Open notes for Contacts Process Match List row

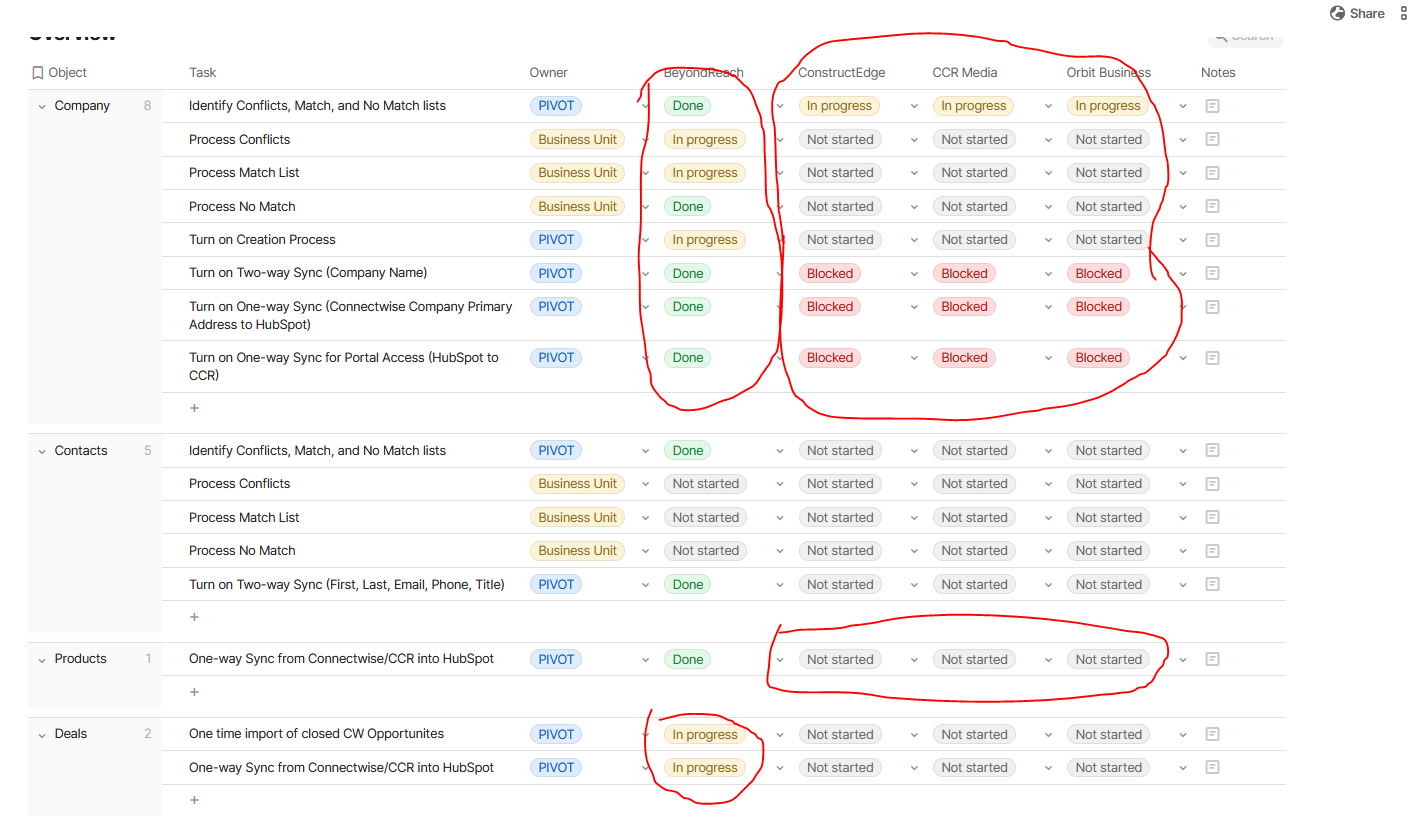coord(1212,518)
